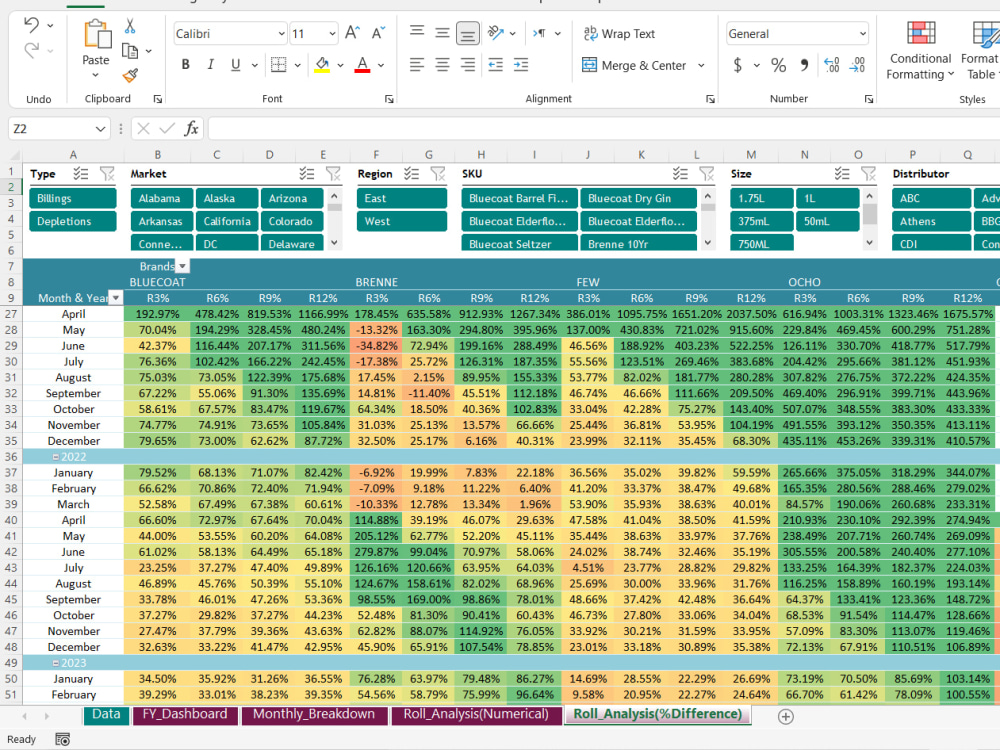1000x750 pixels.
Task: Open Merge & Center dropdown arrow
Action: pyautogui.click(x=702, y=65)
